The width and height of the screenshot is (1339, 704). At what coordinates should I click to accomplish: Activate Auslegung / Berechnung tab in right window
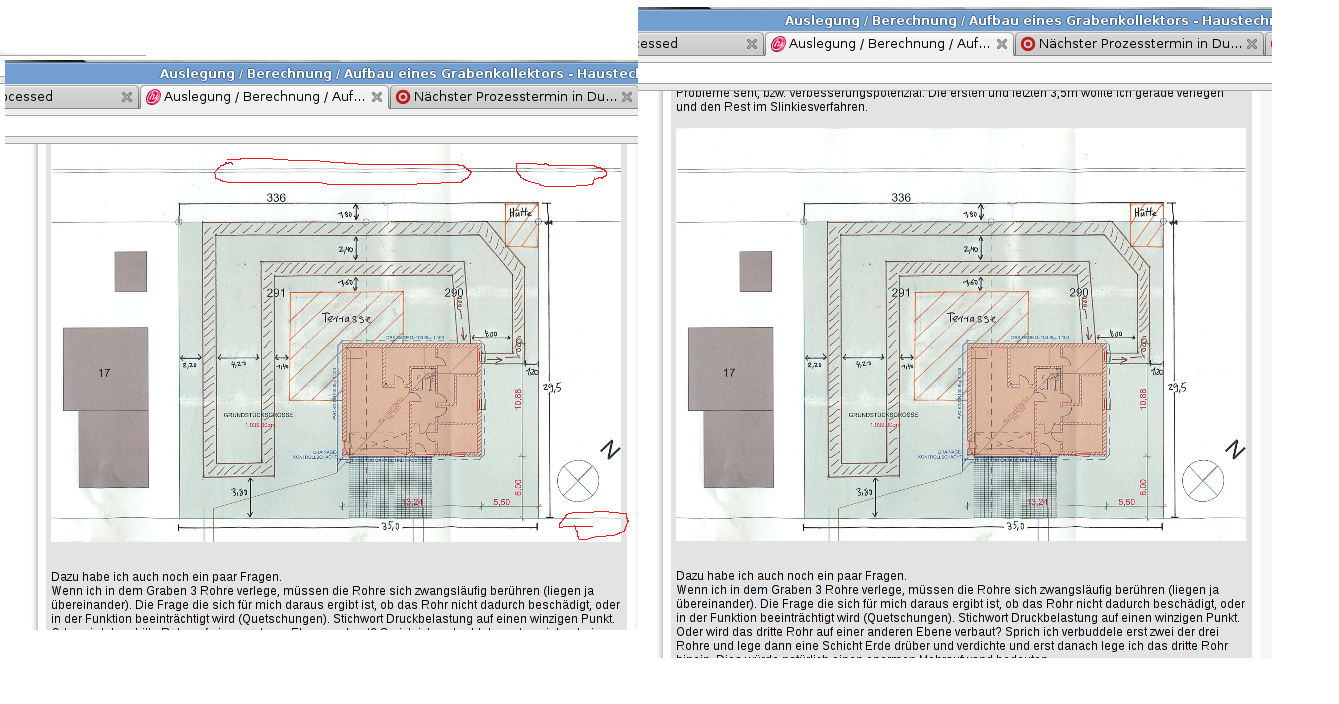pos(890,44)
